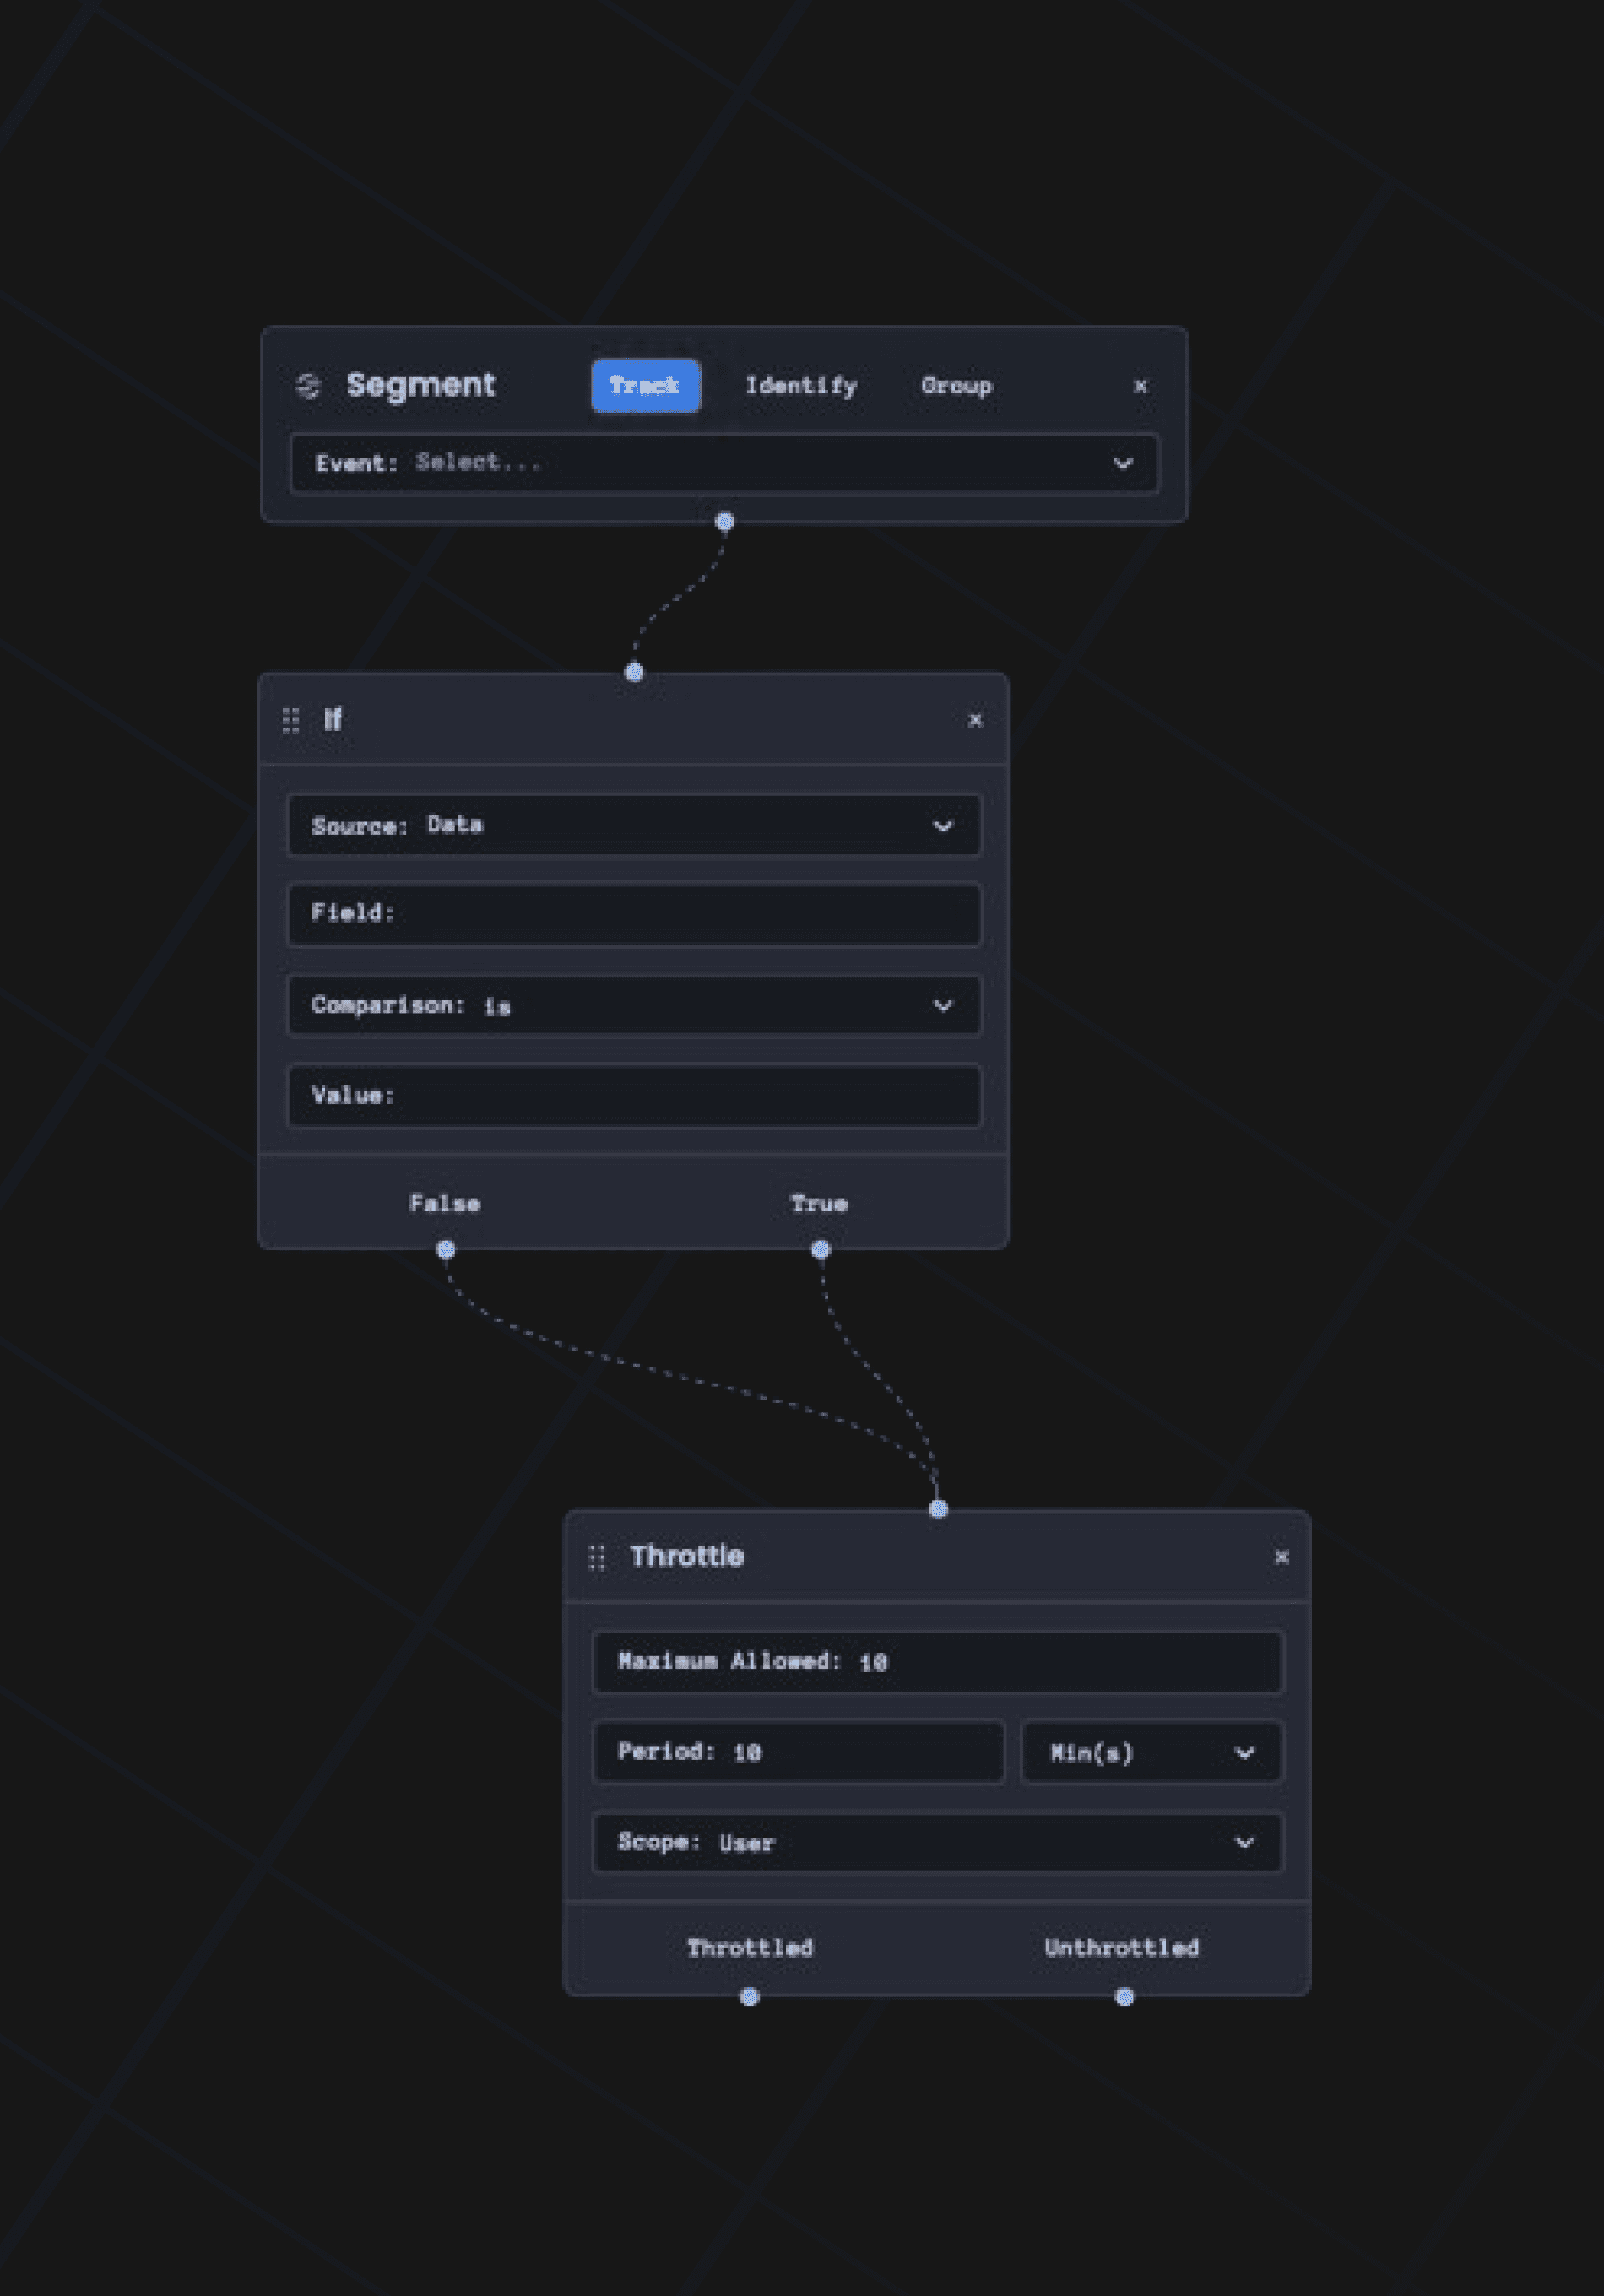Click the Value input box

[634, 1096]
